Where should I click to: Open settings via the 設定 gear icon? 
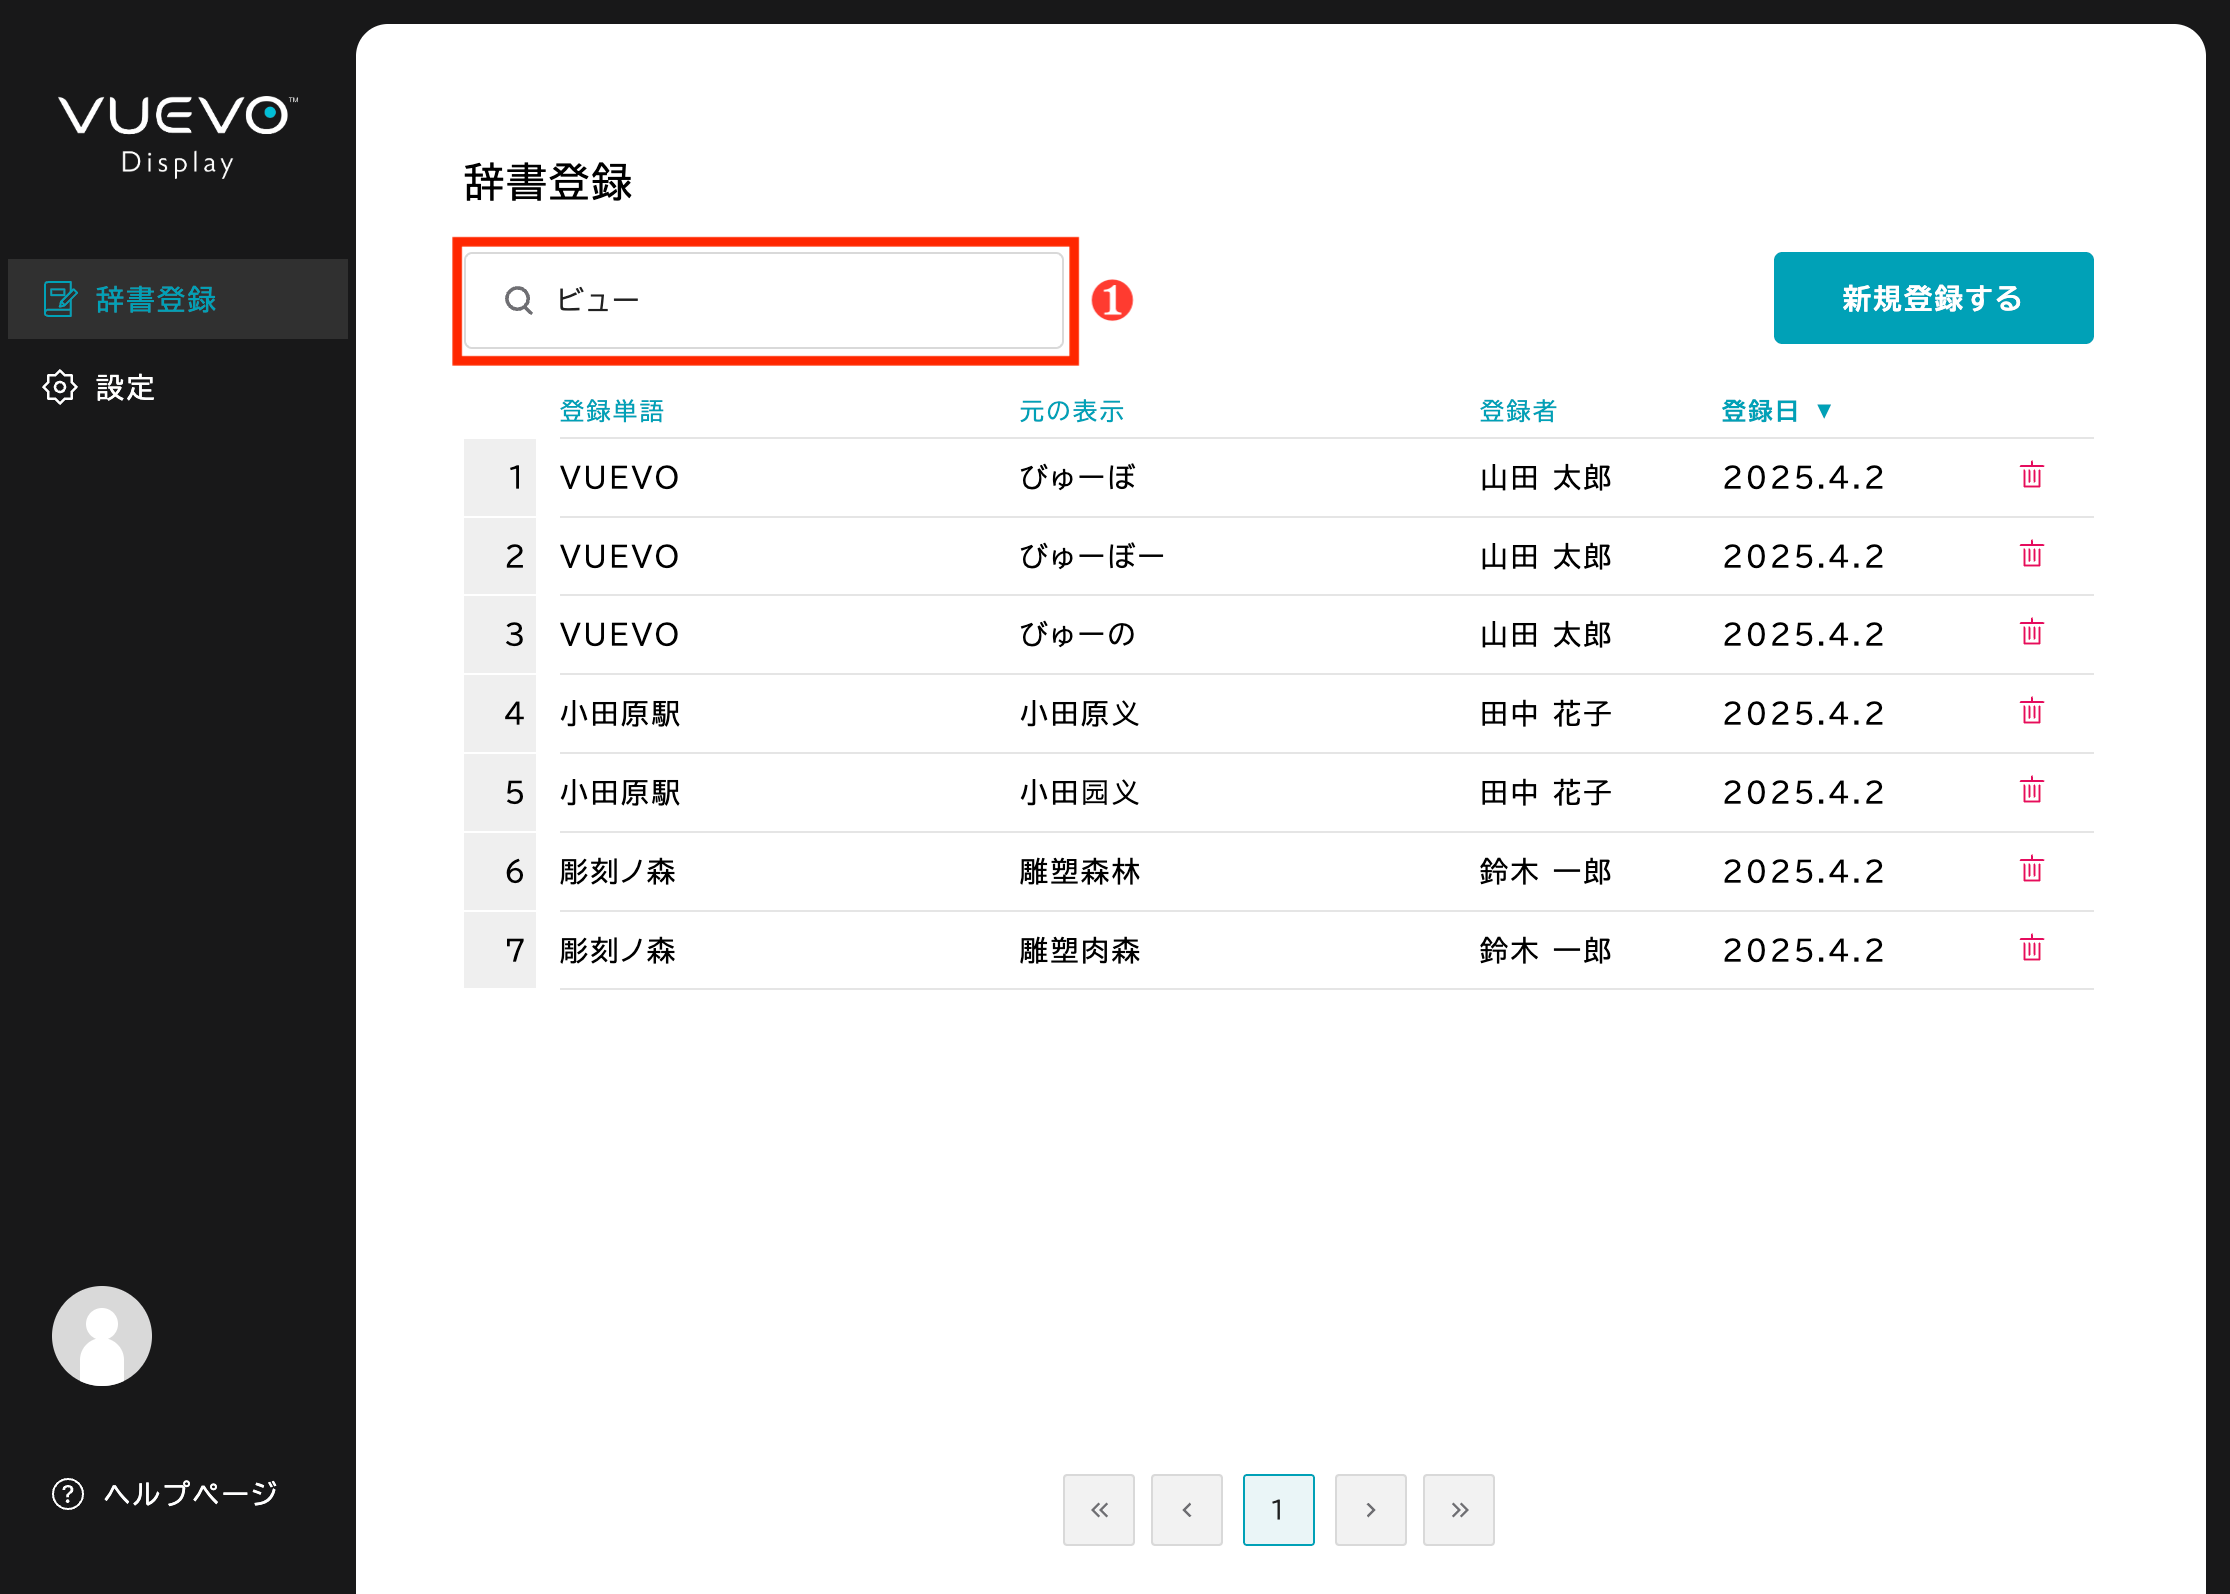(59, 387)
